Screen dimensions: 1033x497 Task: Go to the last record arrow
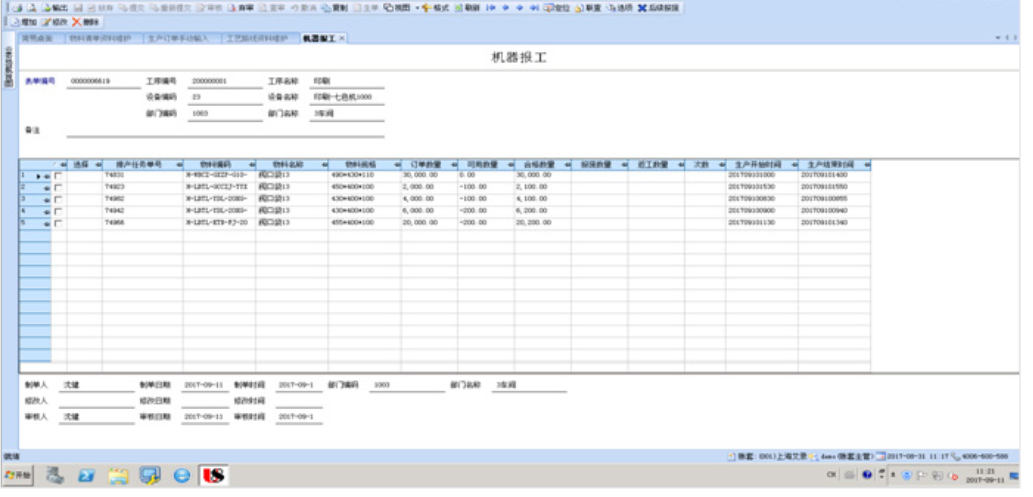click(x=534, y=8)
